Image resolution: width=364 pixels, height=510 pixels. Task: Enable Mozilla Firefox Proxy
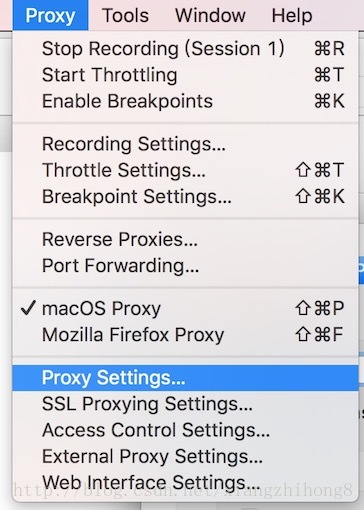(x=185, y=335)
